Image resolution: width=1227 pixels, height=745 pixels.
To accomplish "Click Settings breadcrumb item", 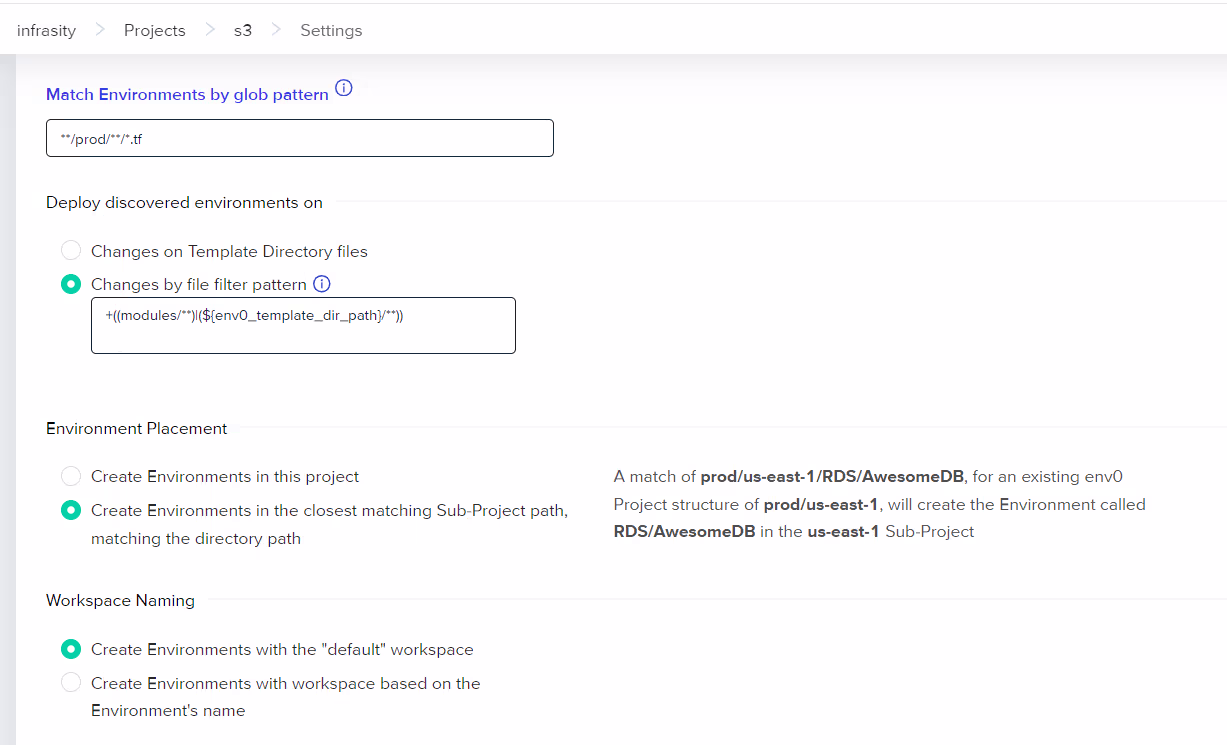I will [x=331, y=30].
